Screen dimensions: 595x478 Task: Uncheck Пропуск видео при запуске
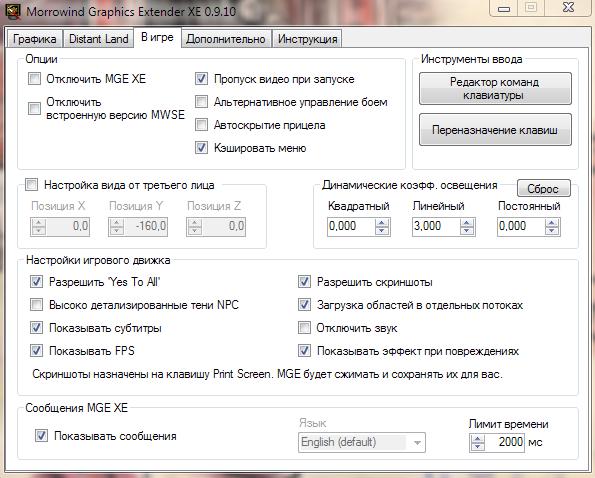[x=201, y=79]
